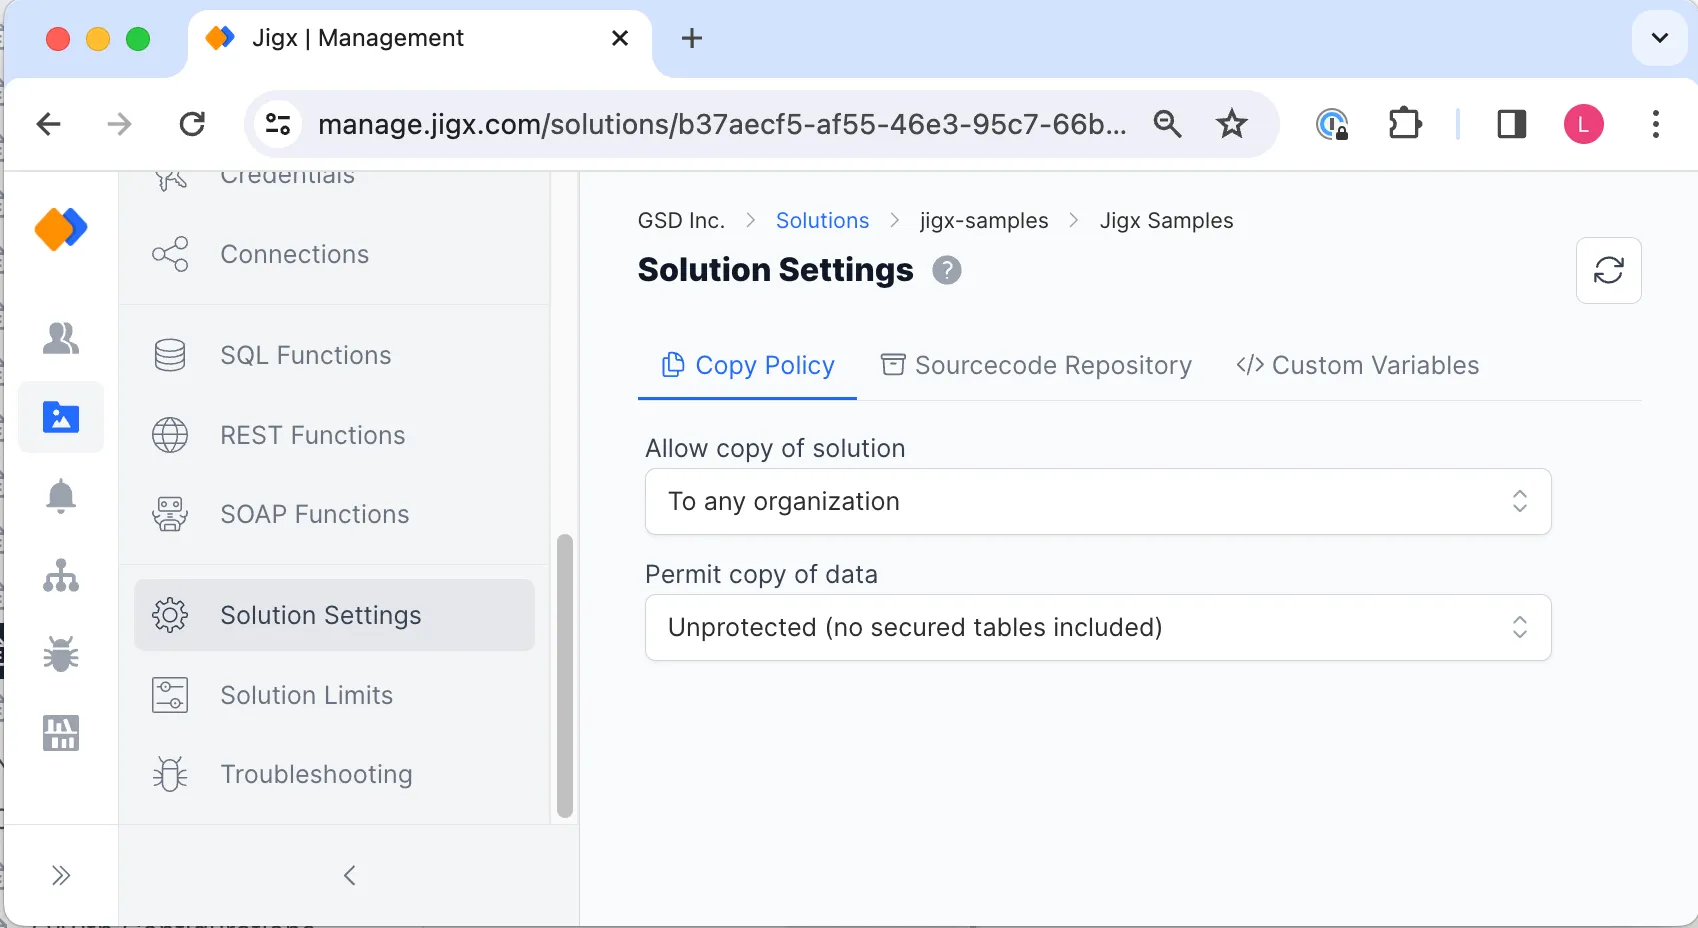The height and width of the screenshot is (928, 1698).
Task: Select the Jigx | Management browser tab
Action: 420,39
